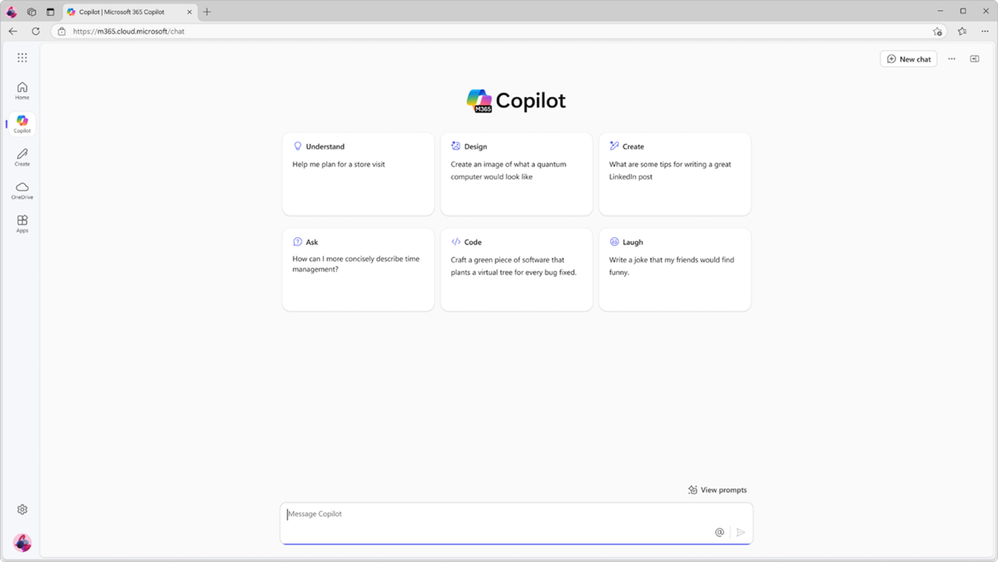Open Create in the left sidebar
Screen dimensions: 998x562
[x=22, y=157]
